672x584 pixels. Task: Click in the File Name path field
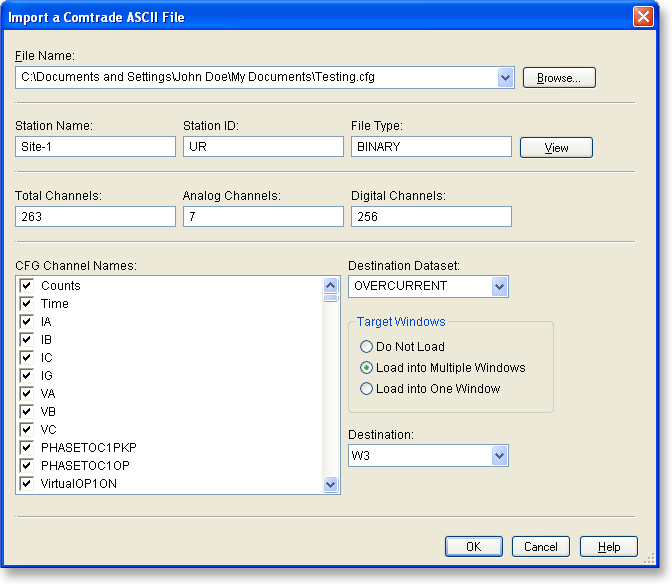pos(257,78)
